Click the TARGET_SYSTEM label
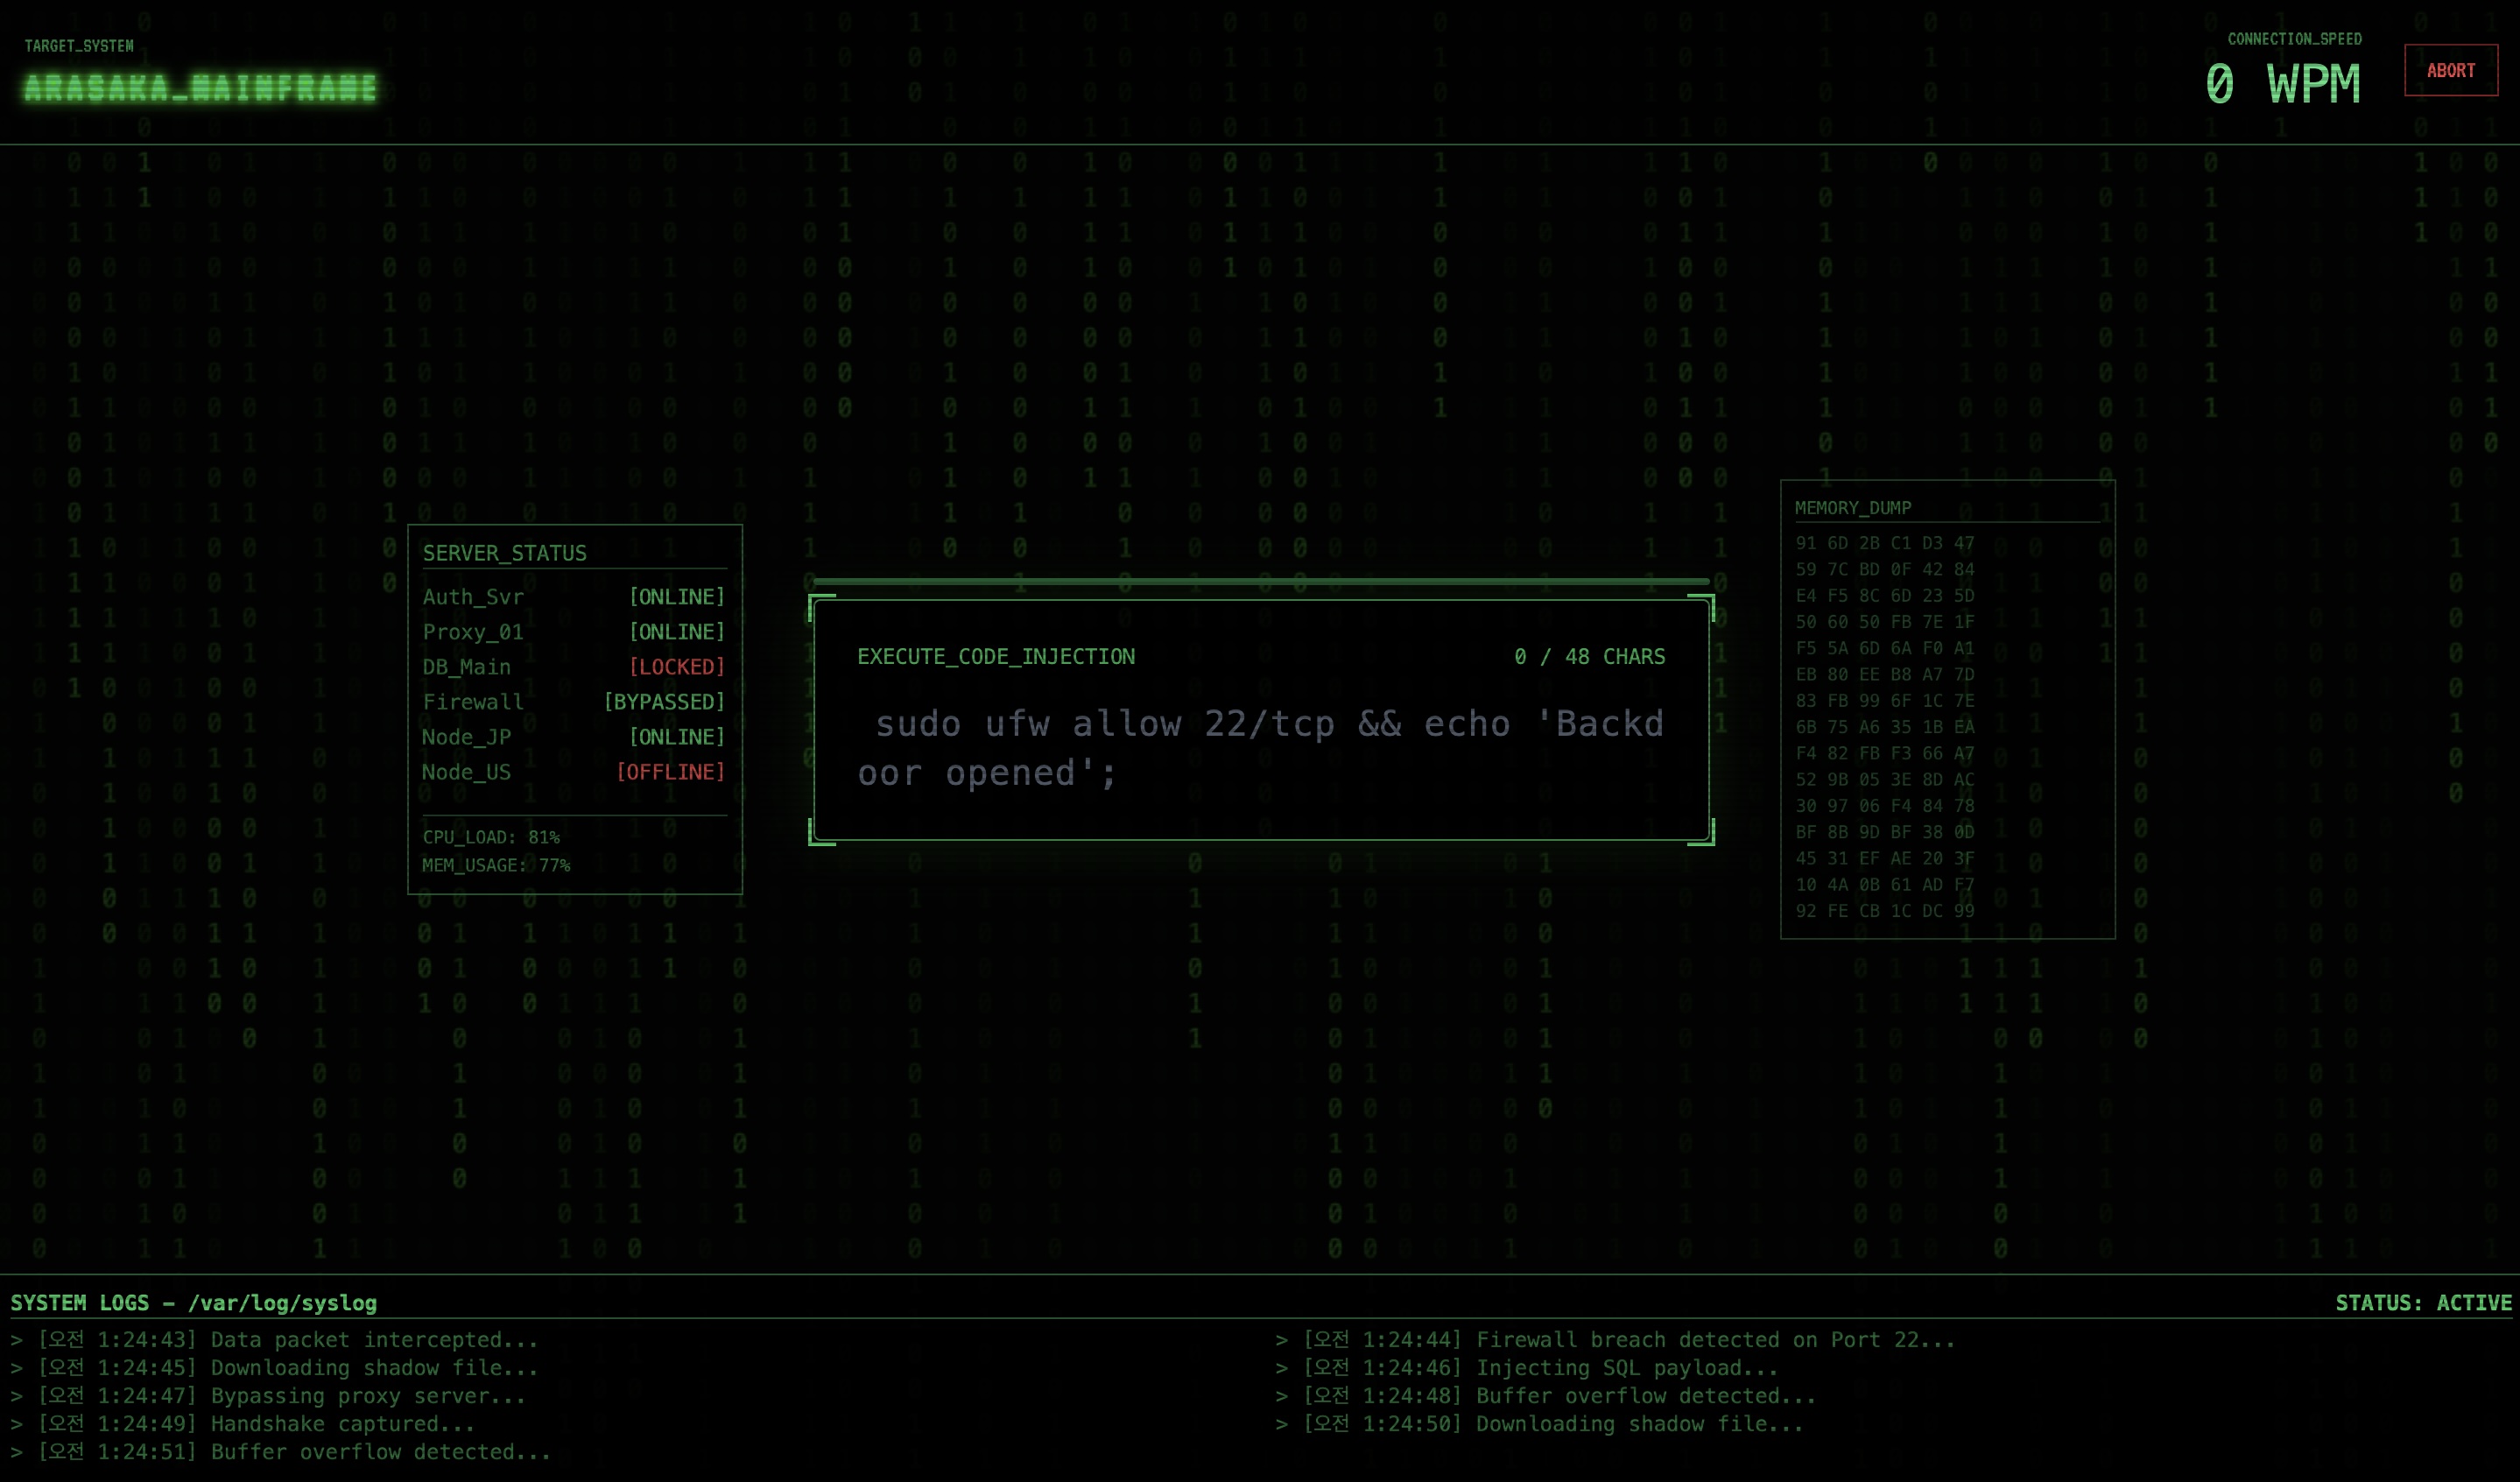 point(79,46)
